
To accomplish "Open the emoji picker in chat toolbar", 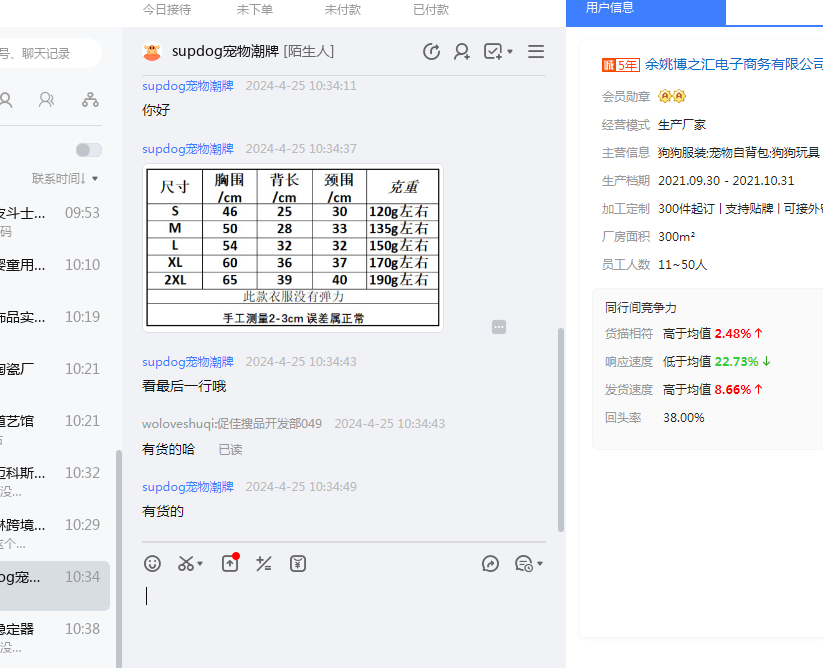I will [x=152, y=564].
